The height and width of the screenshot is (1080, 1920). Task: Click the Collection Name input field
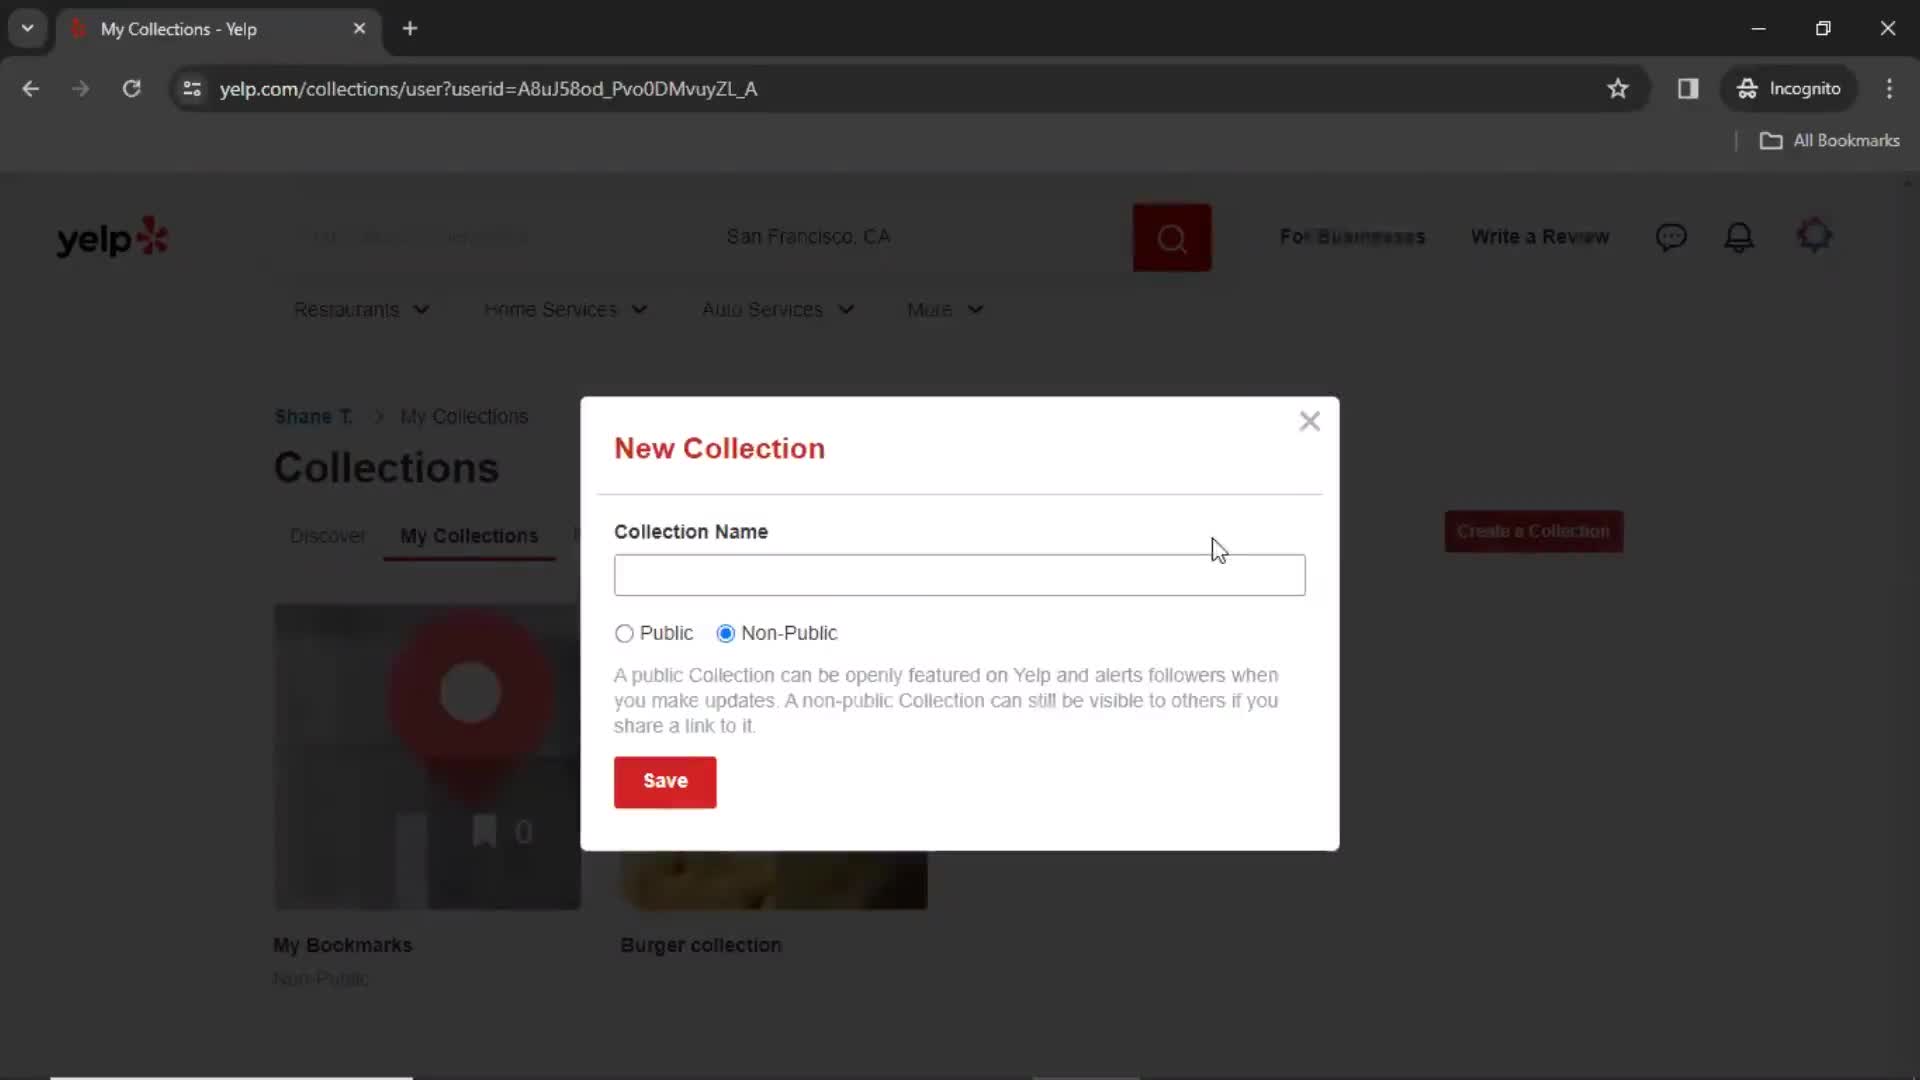[959, 575]
